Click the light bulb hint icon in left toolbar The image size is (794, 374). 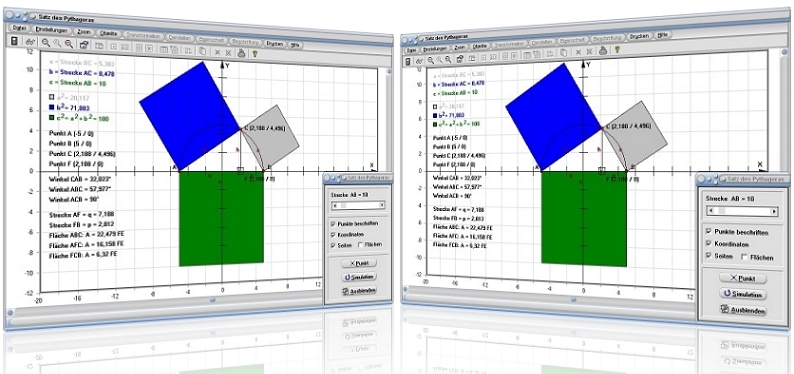(255, 53)
